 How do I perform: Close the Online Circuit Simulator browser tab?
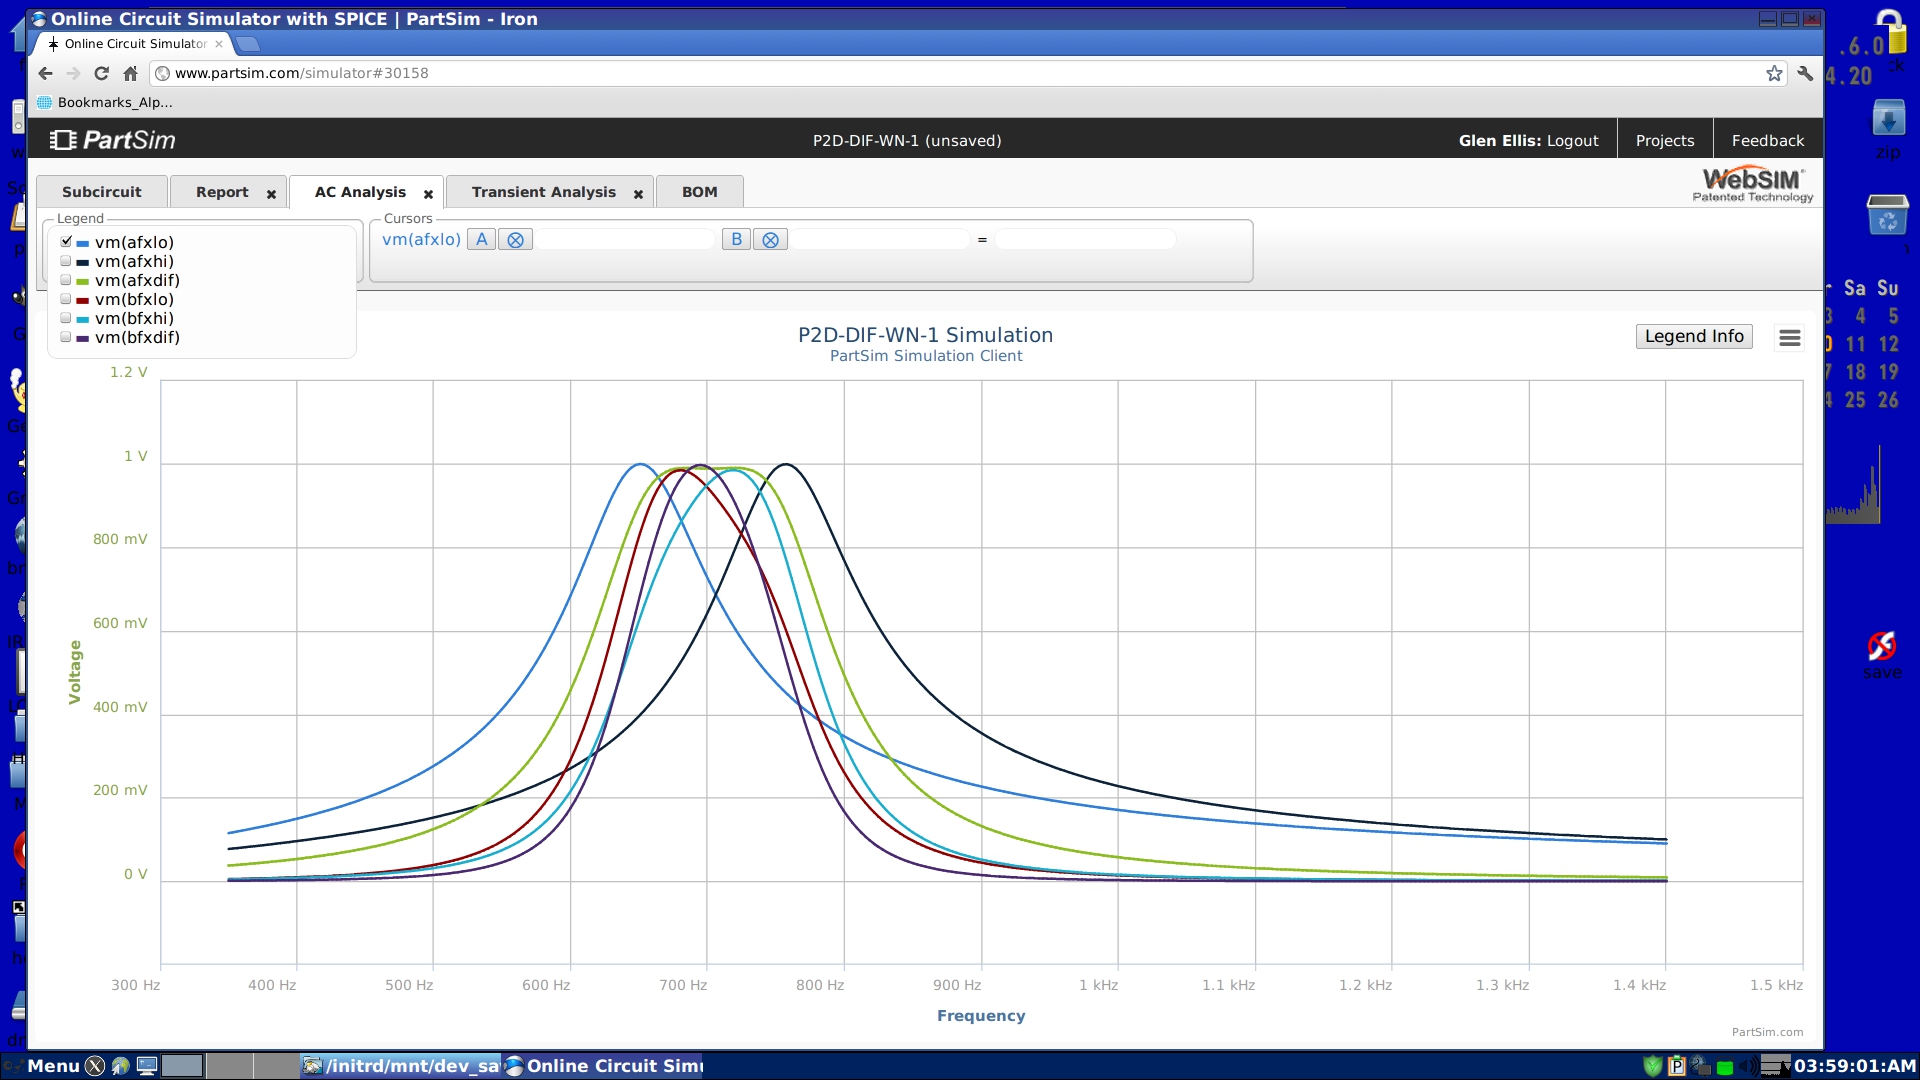pyautogui.click(x=219, y=44)
